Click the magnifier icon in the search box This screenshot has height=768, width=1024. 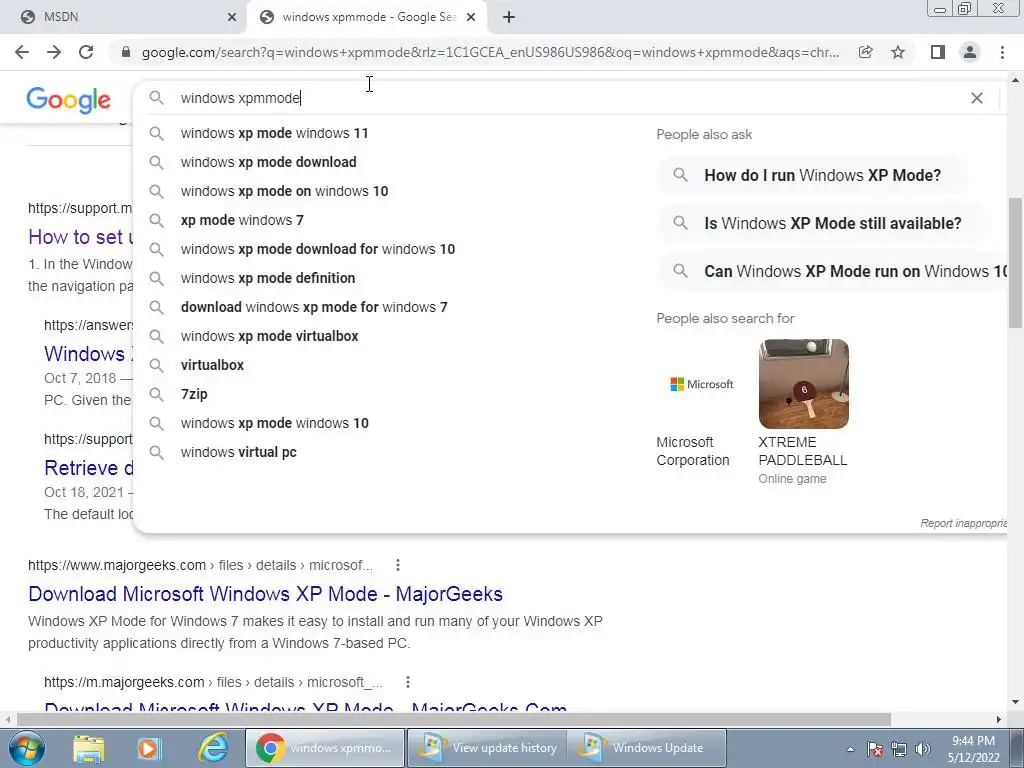pos(156,98)
